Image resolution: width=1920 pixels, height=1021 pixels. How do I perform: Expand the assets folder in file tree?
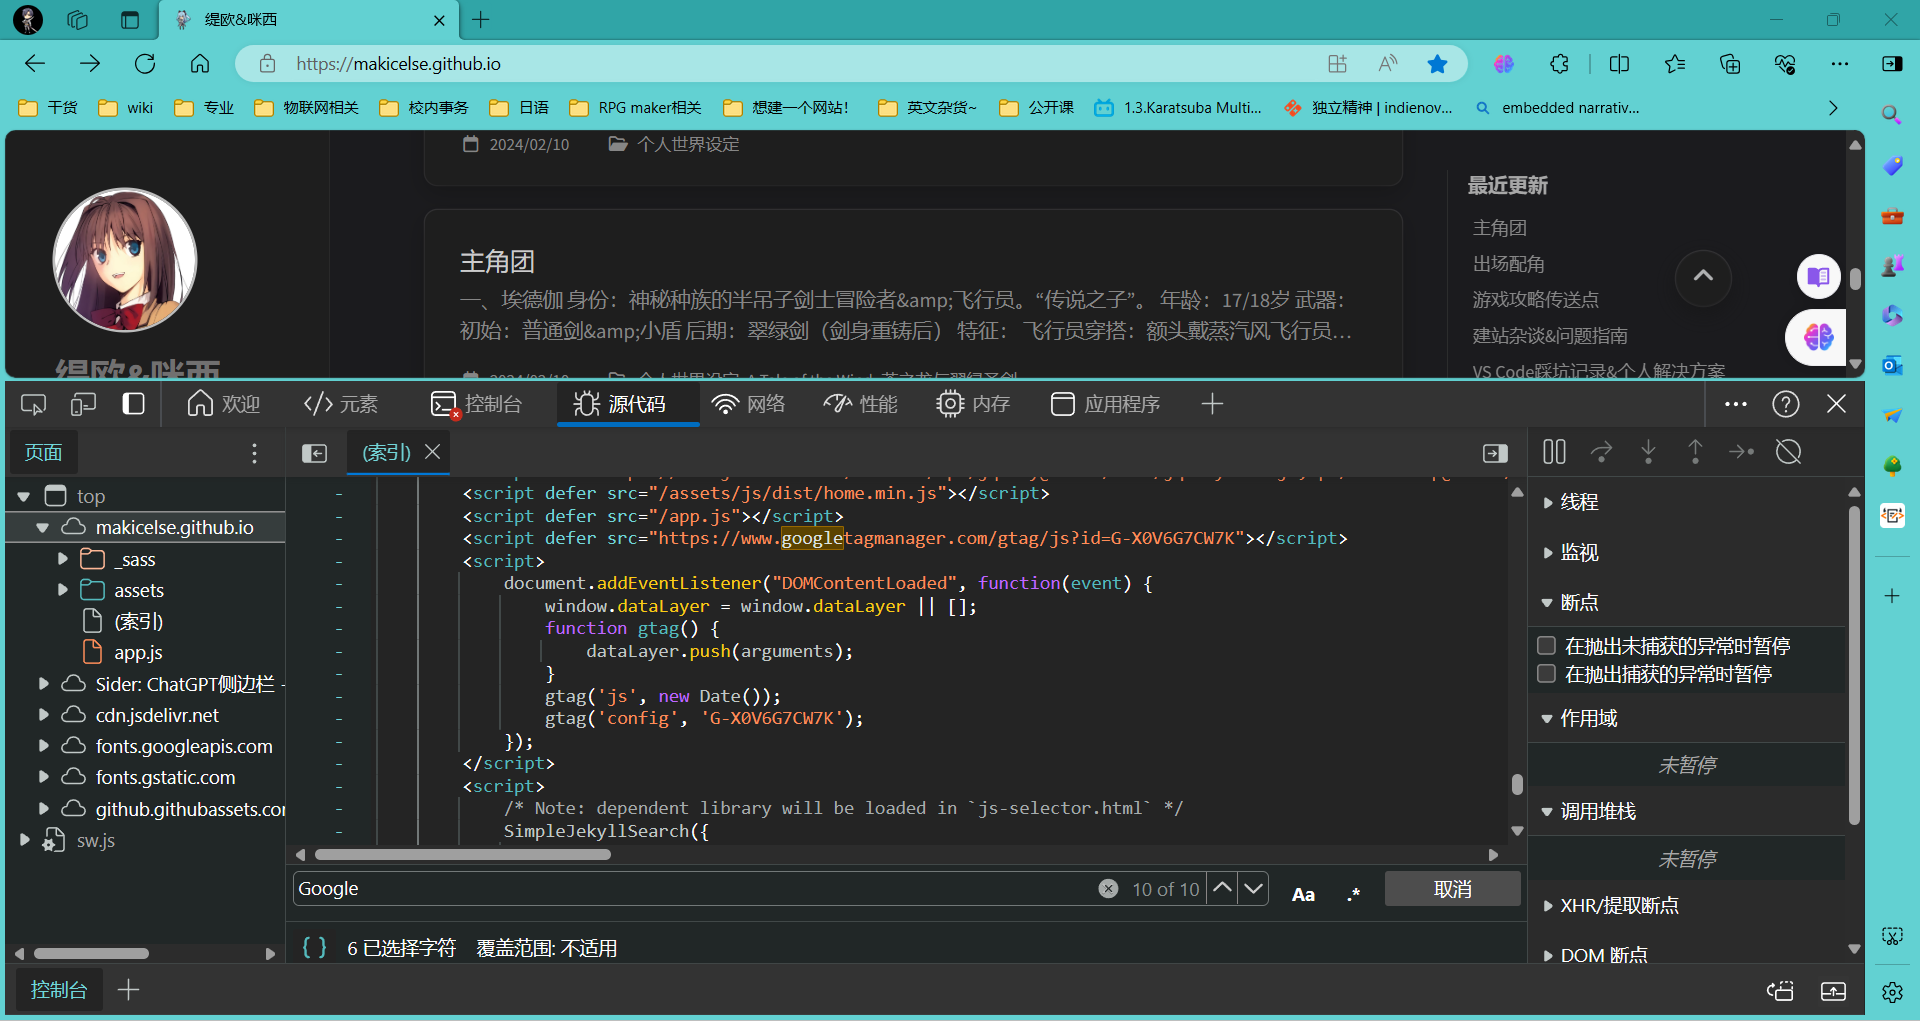point(62,590)
